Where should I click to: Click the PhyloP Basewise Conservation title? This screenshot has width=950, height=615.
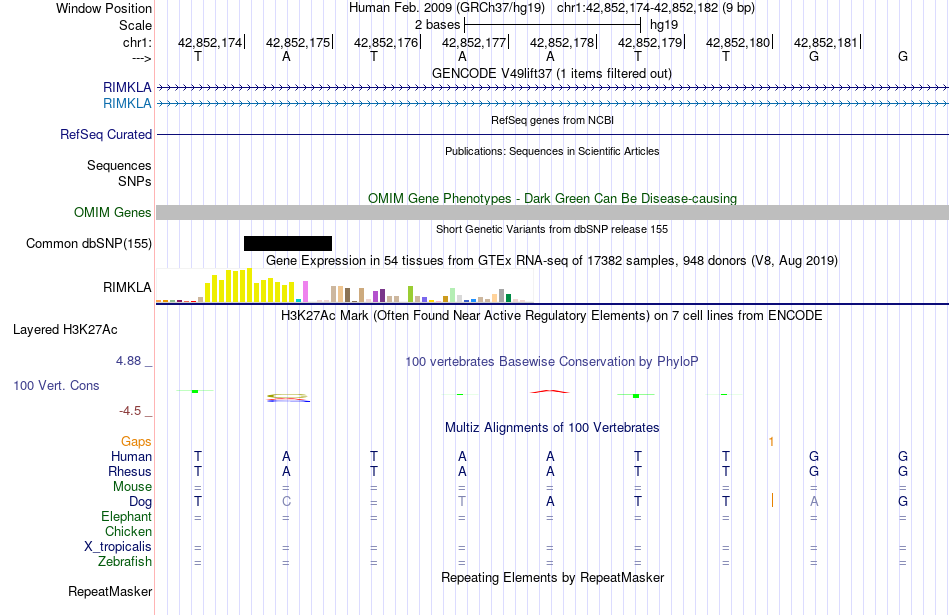[552, 362]
